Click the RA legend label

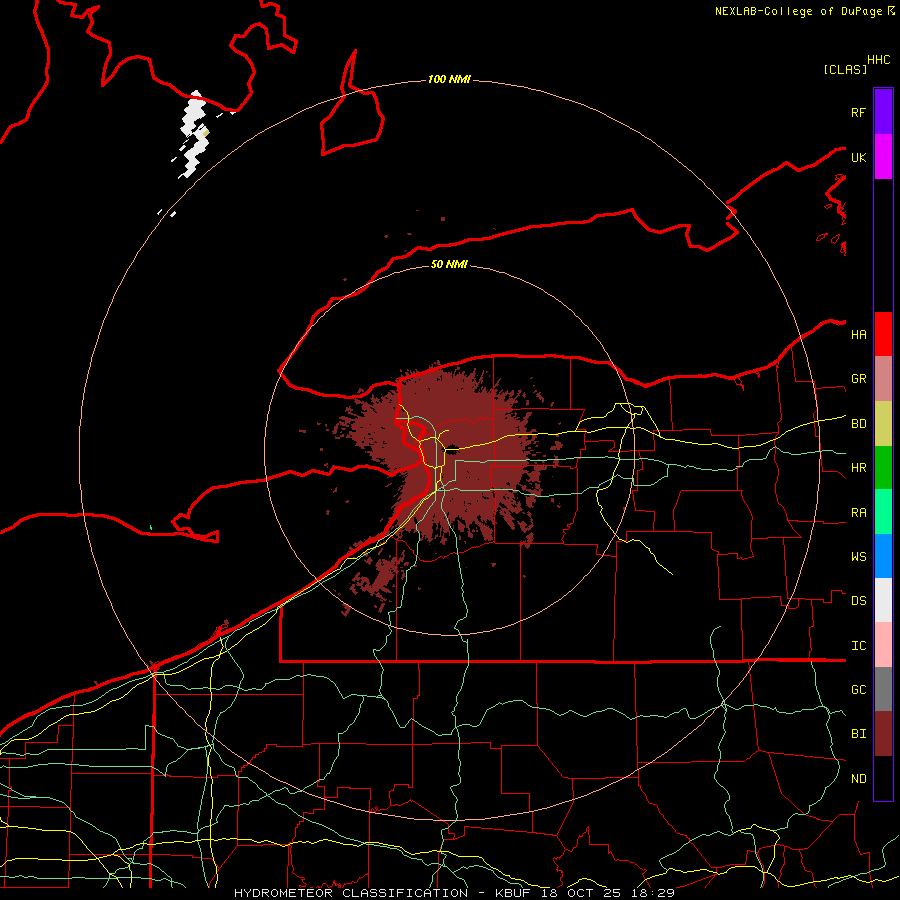tap(858, 513)
